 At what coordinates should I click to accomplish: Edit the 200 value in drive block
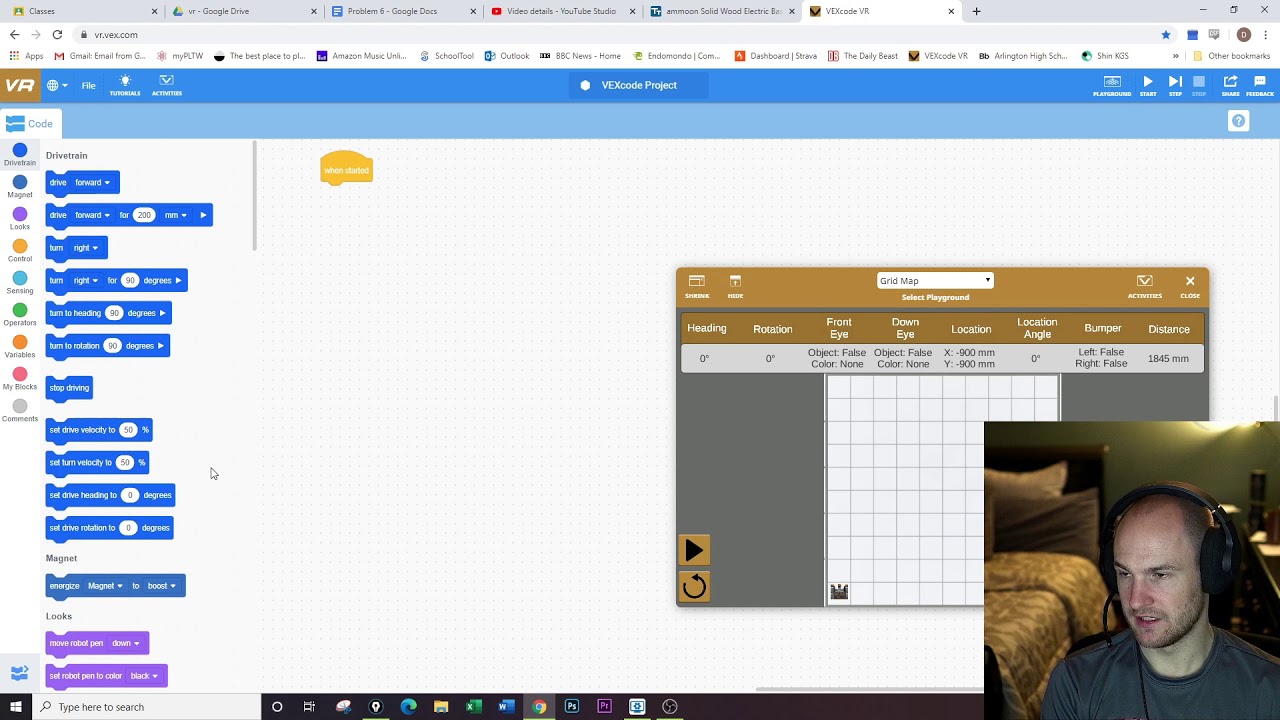click(x=144, y=215)
